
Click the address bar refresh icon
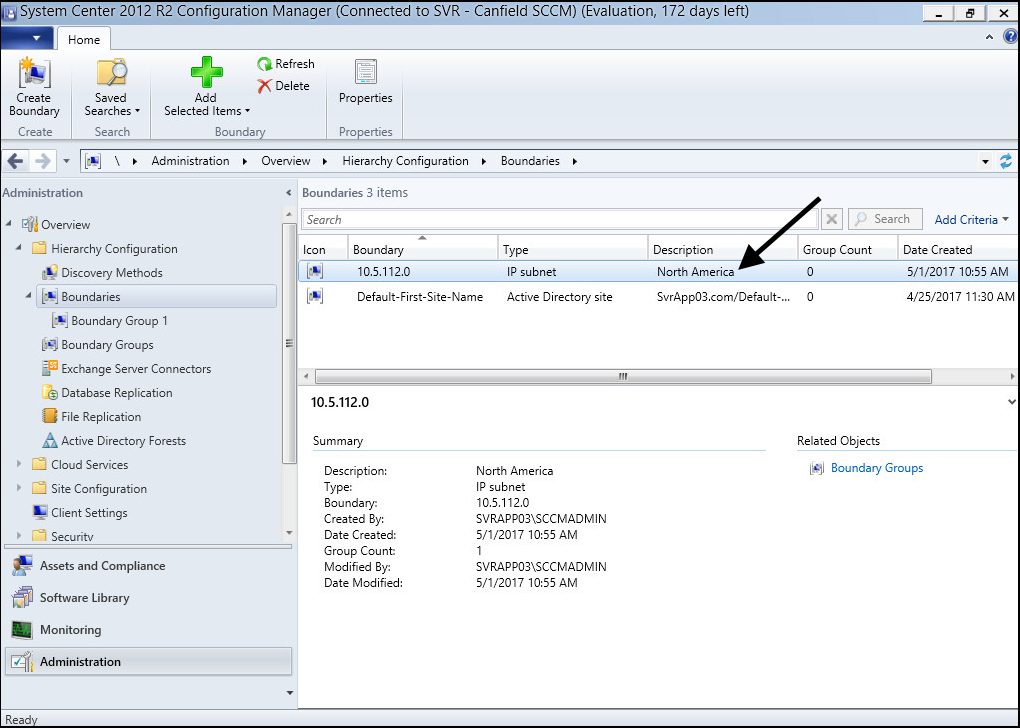coord(1006,161)
